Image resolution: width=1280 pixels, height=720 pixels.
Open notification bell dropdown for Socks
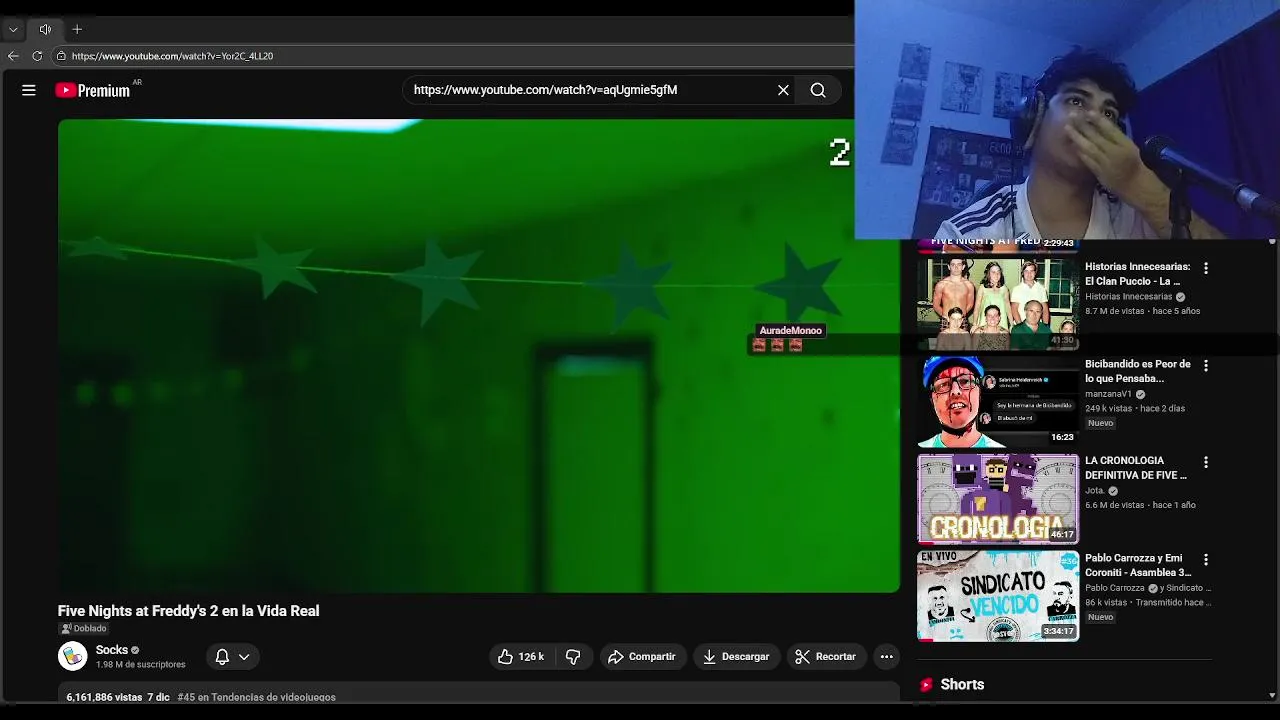coord(232,656)
